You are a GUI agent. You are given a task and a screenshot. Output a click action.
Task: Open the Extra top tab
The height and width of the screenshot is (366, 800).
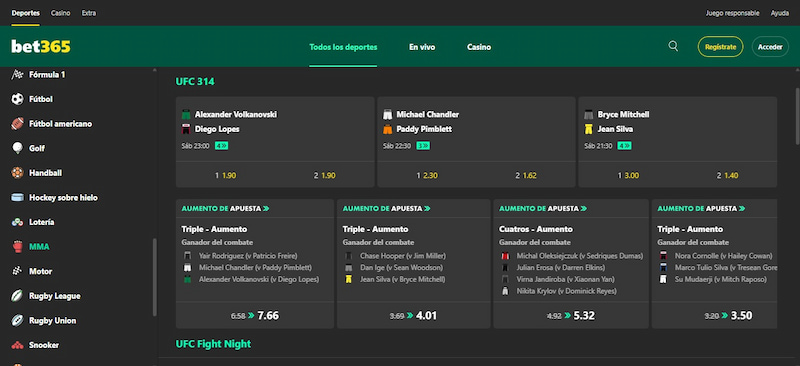point(89,13)
